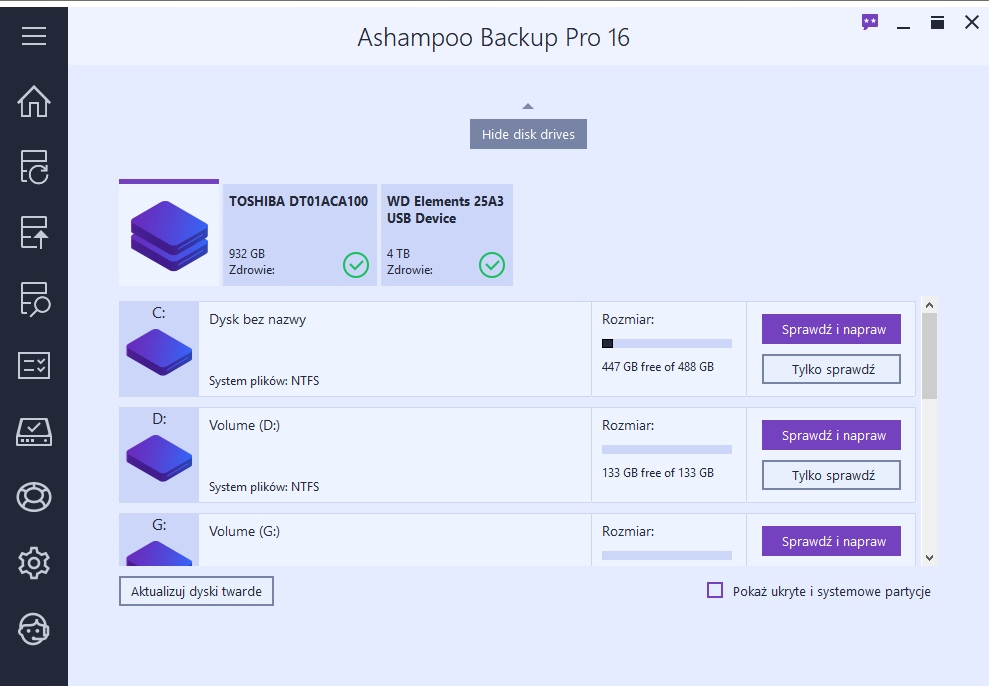This screenshot has width=989, height=686.
Task: Select the WD Elements 25A3 USB drive tab
Action: pyautogui.click(x=446, y=235)
